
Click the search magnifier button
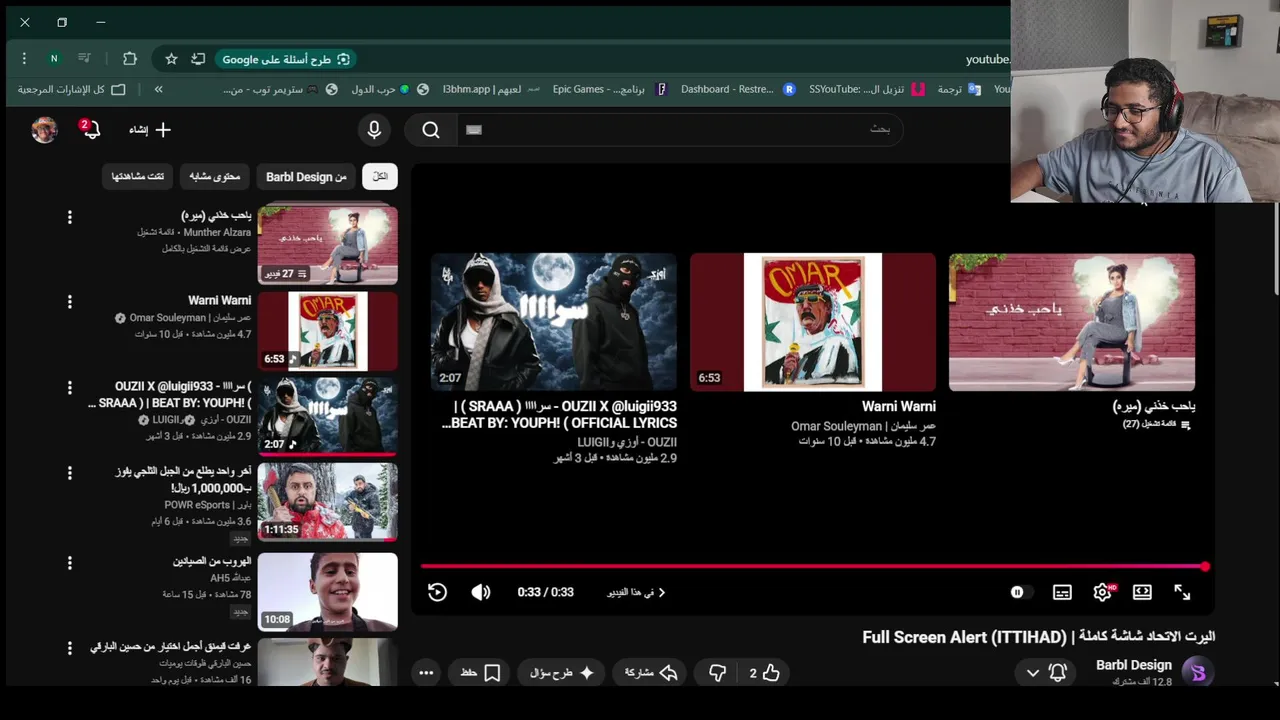431,129
